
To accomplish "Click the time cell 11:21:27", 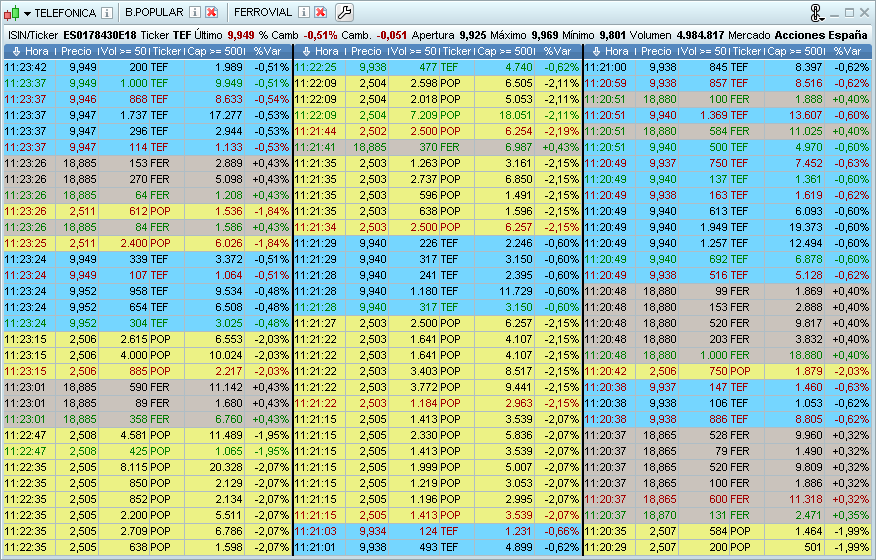I will (320, 324).
